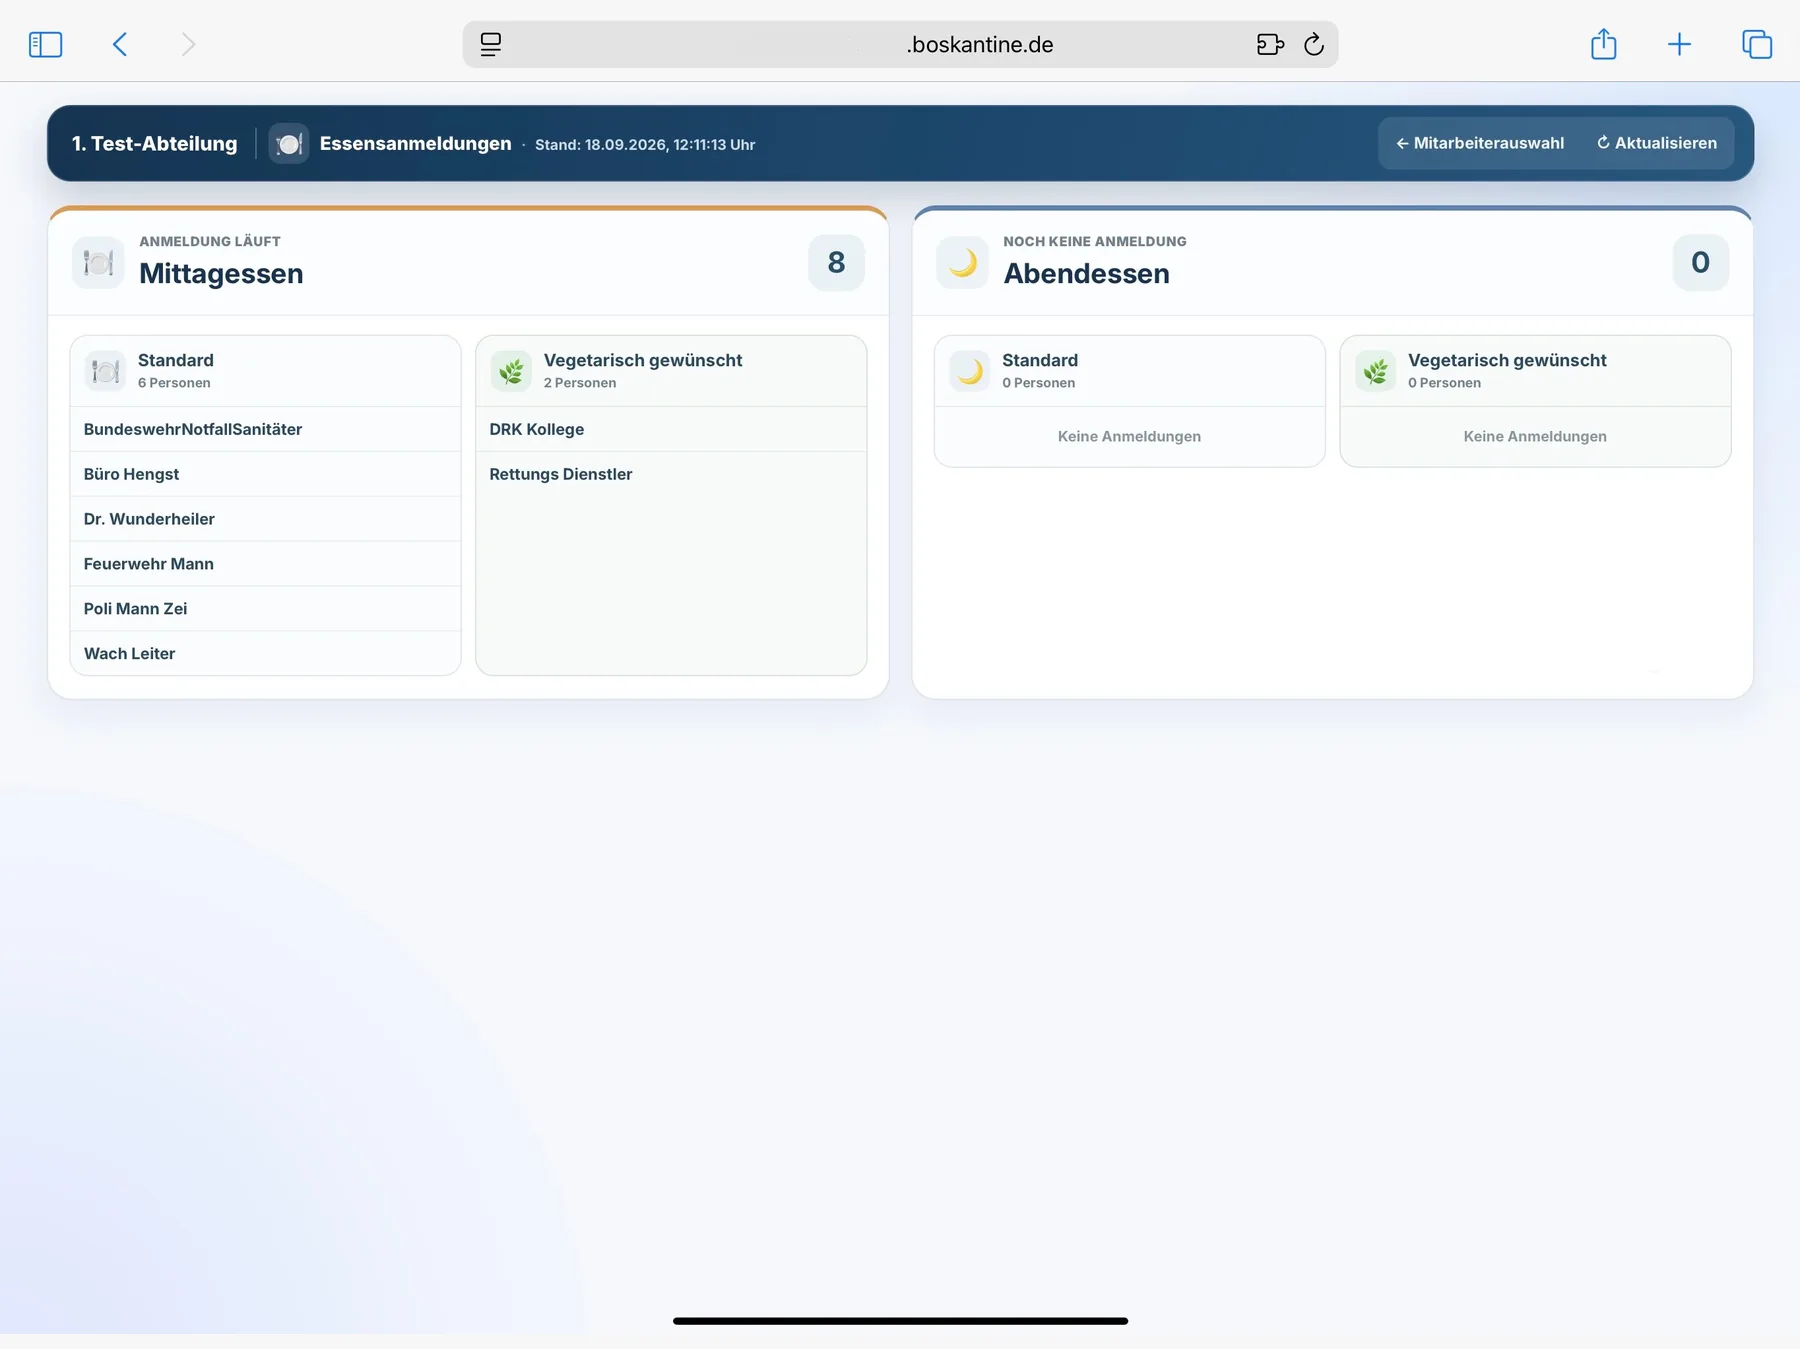Reload the boskantine.de page
Viewport: 1800px width, 1349px height.
(1314, 44)
